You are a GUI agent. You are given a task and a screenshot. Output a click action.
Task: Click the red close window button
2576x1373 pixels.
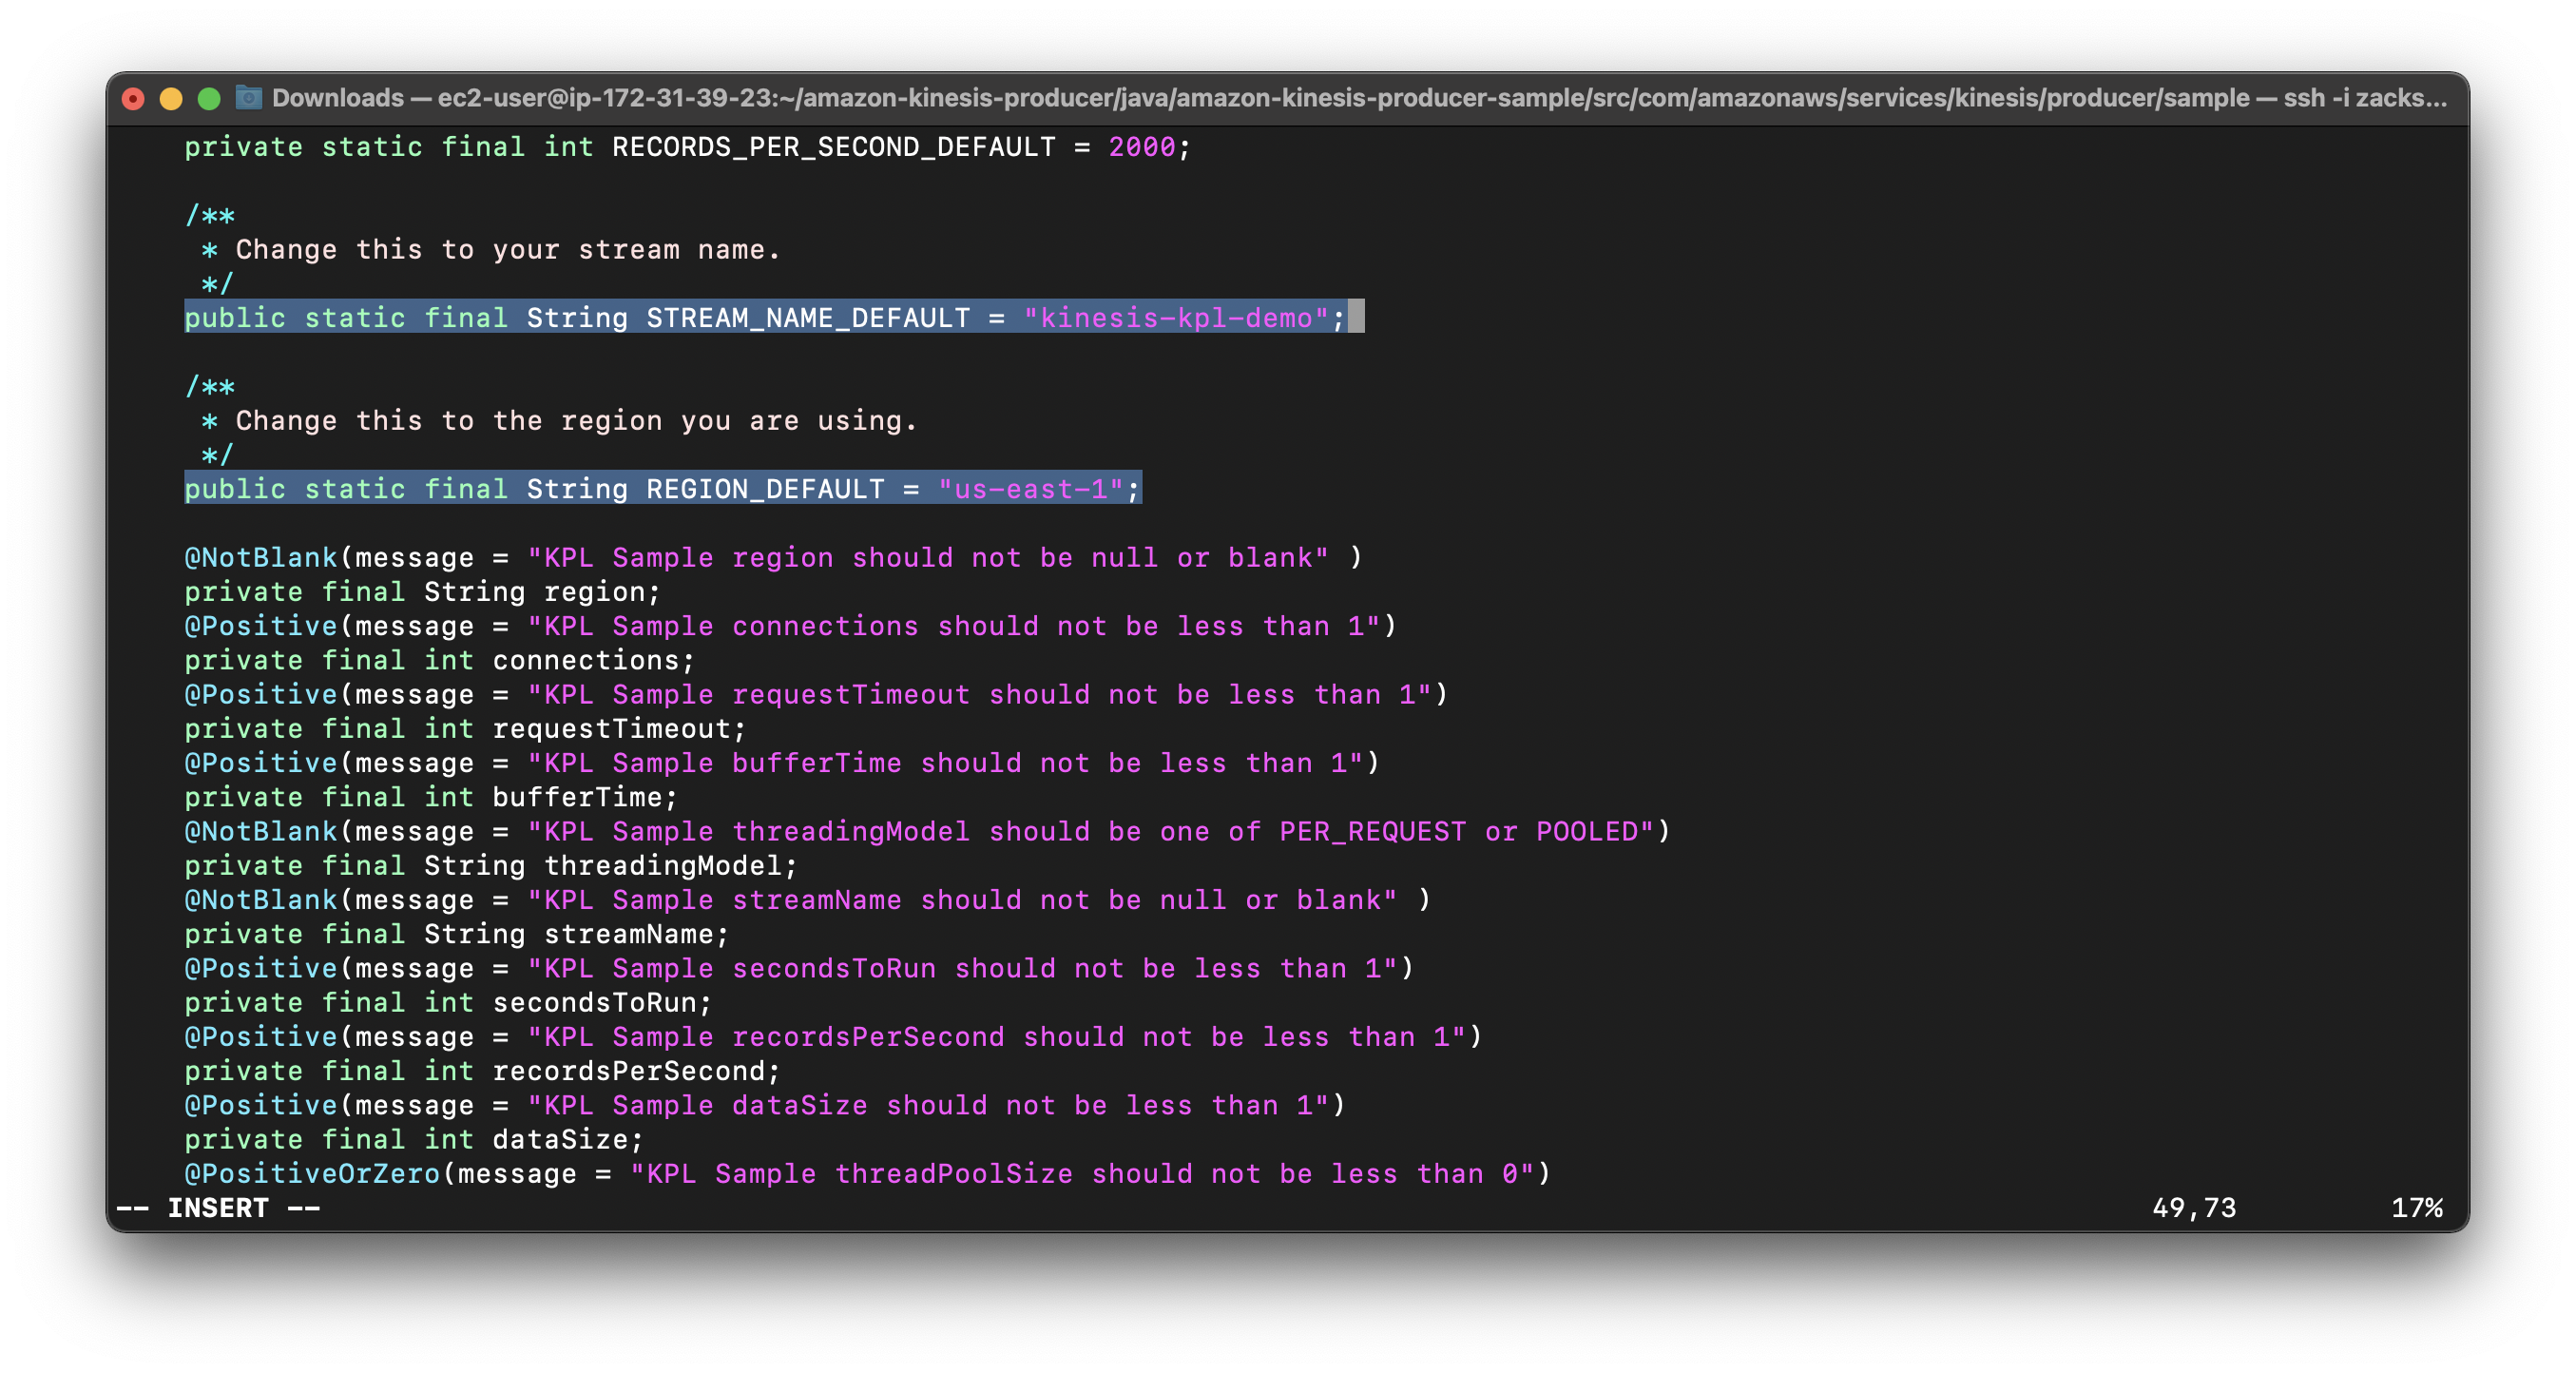[x=133, y=99]
